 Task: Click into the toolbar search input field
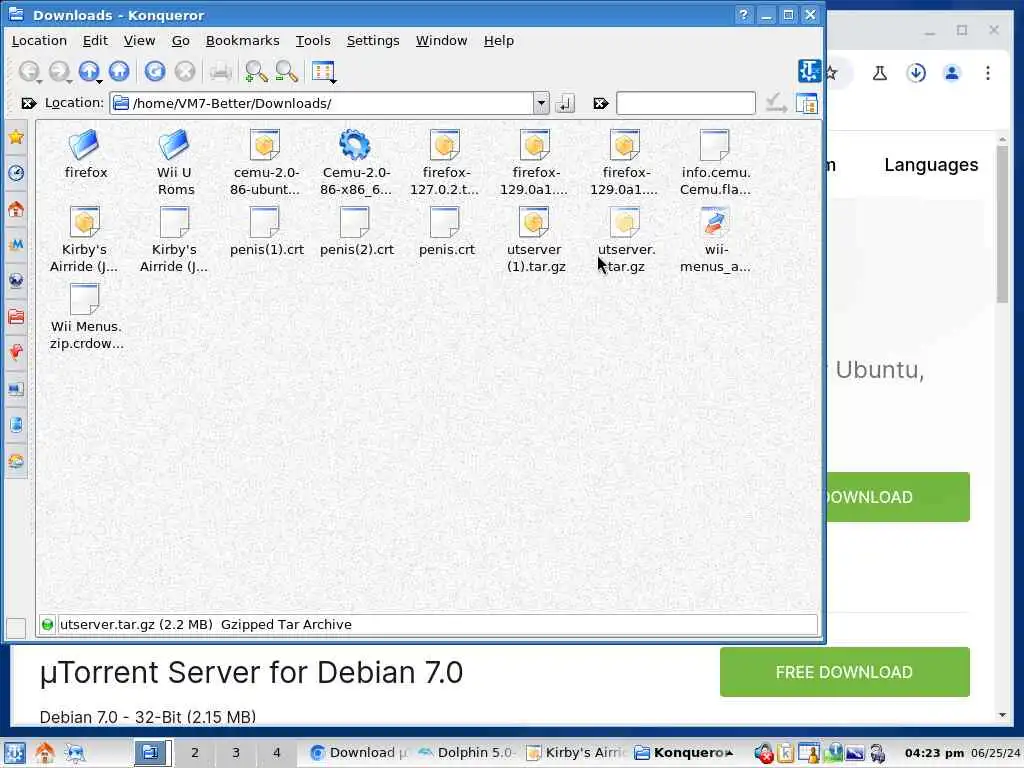(686, 103)
